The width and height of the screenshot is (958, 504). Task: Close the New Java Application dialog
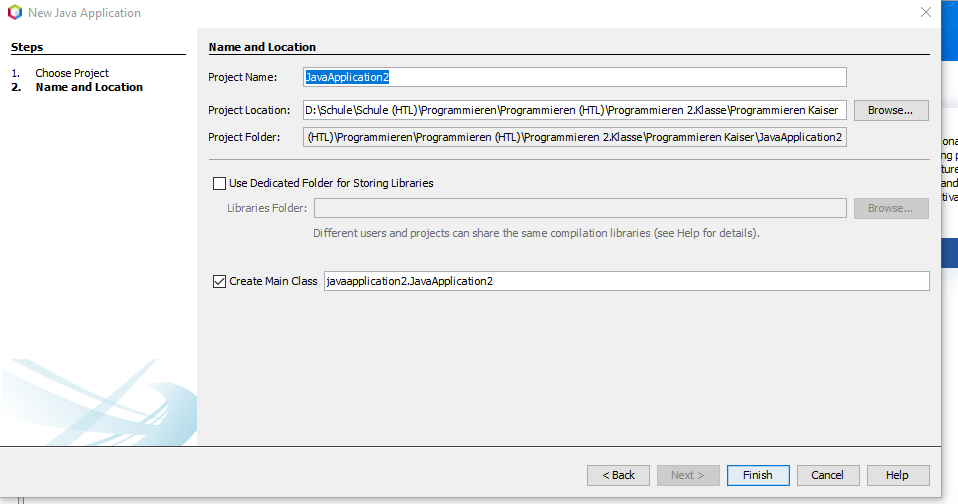pos(926,12)
